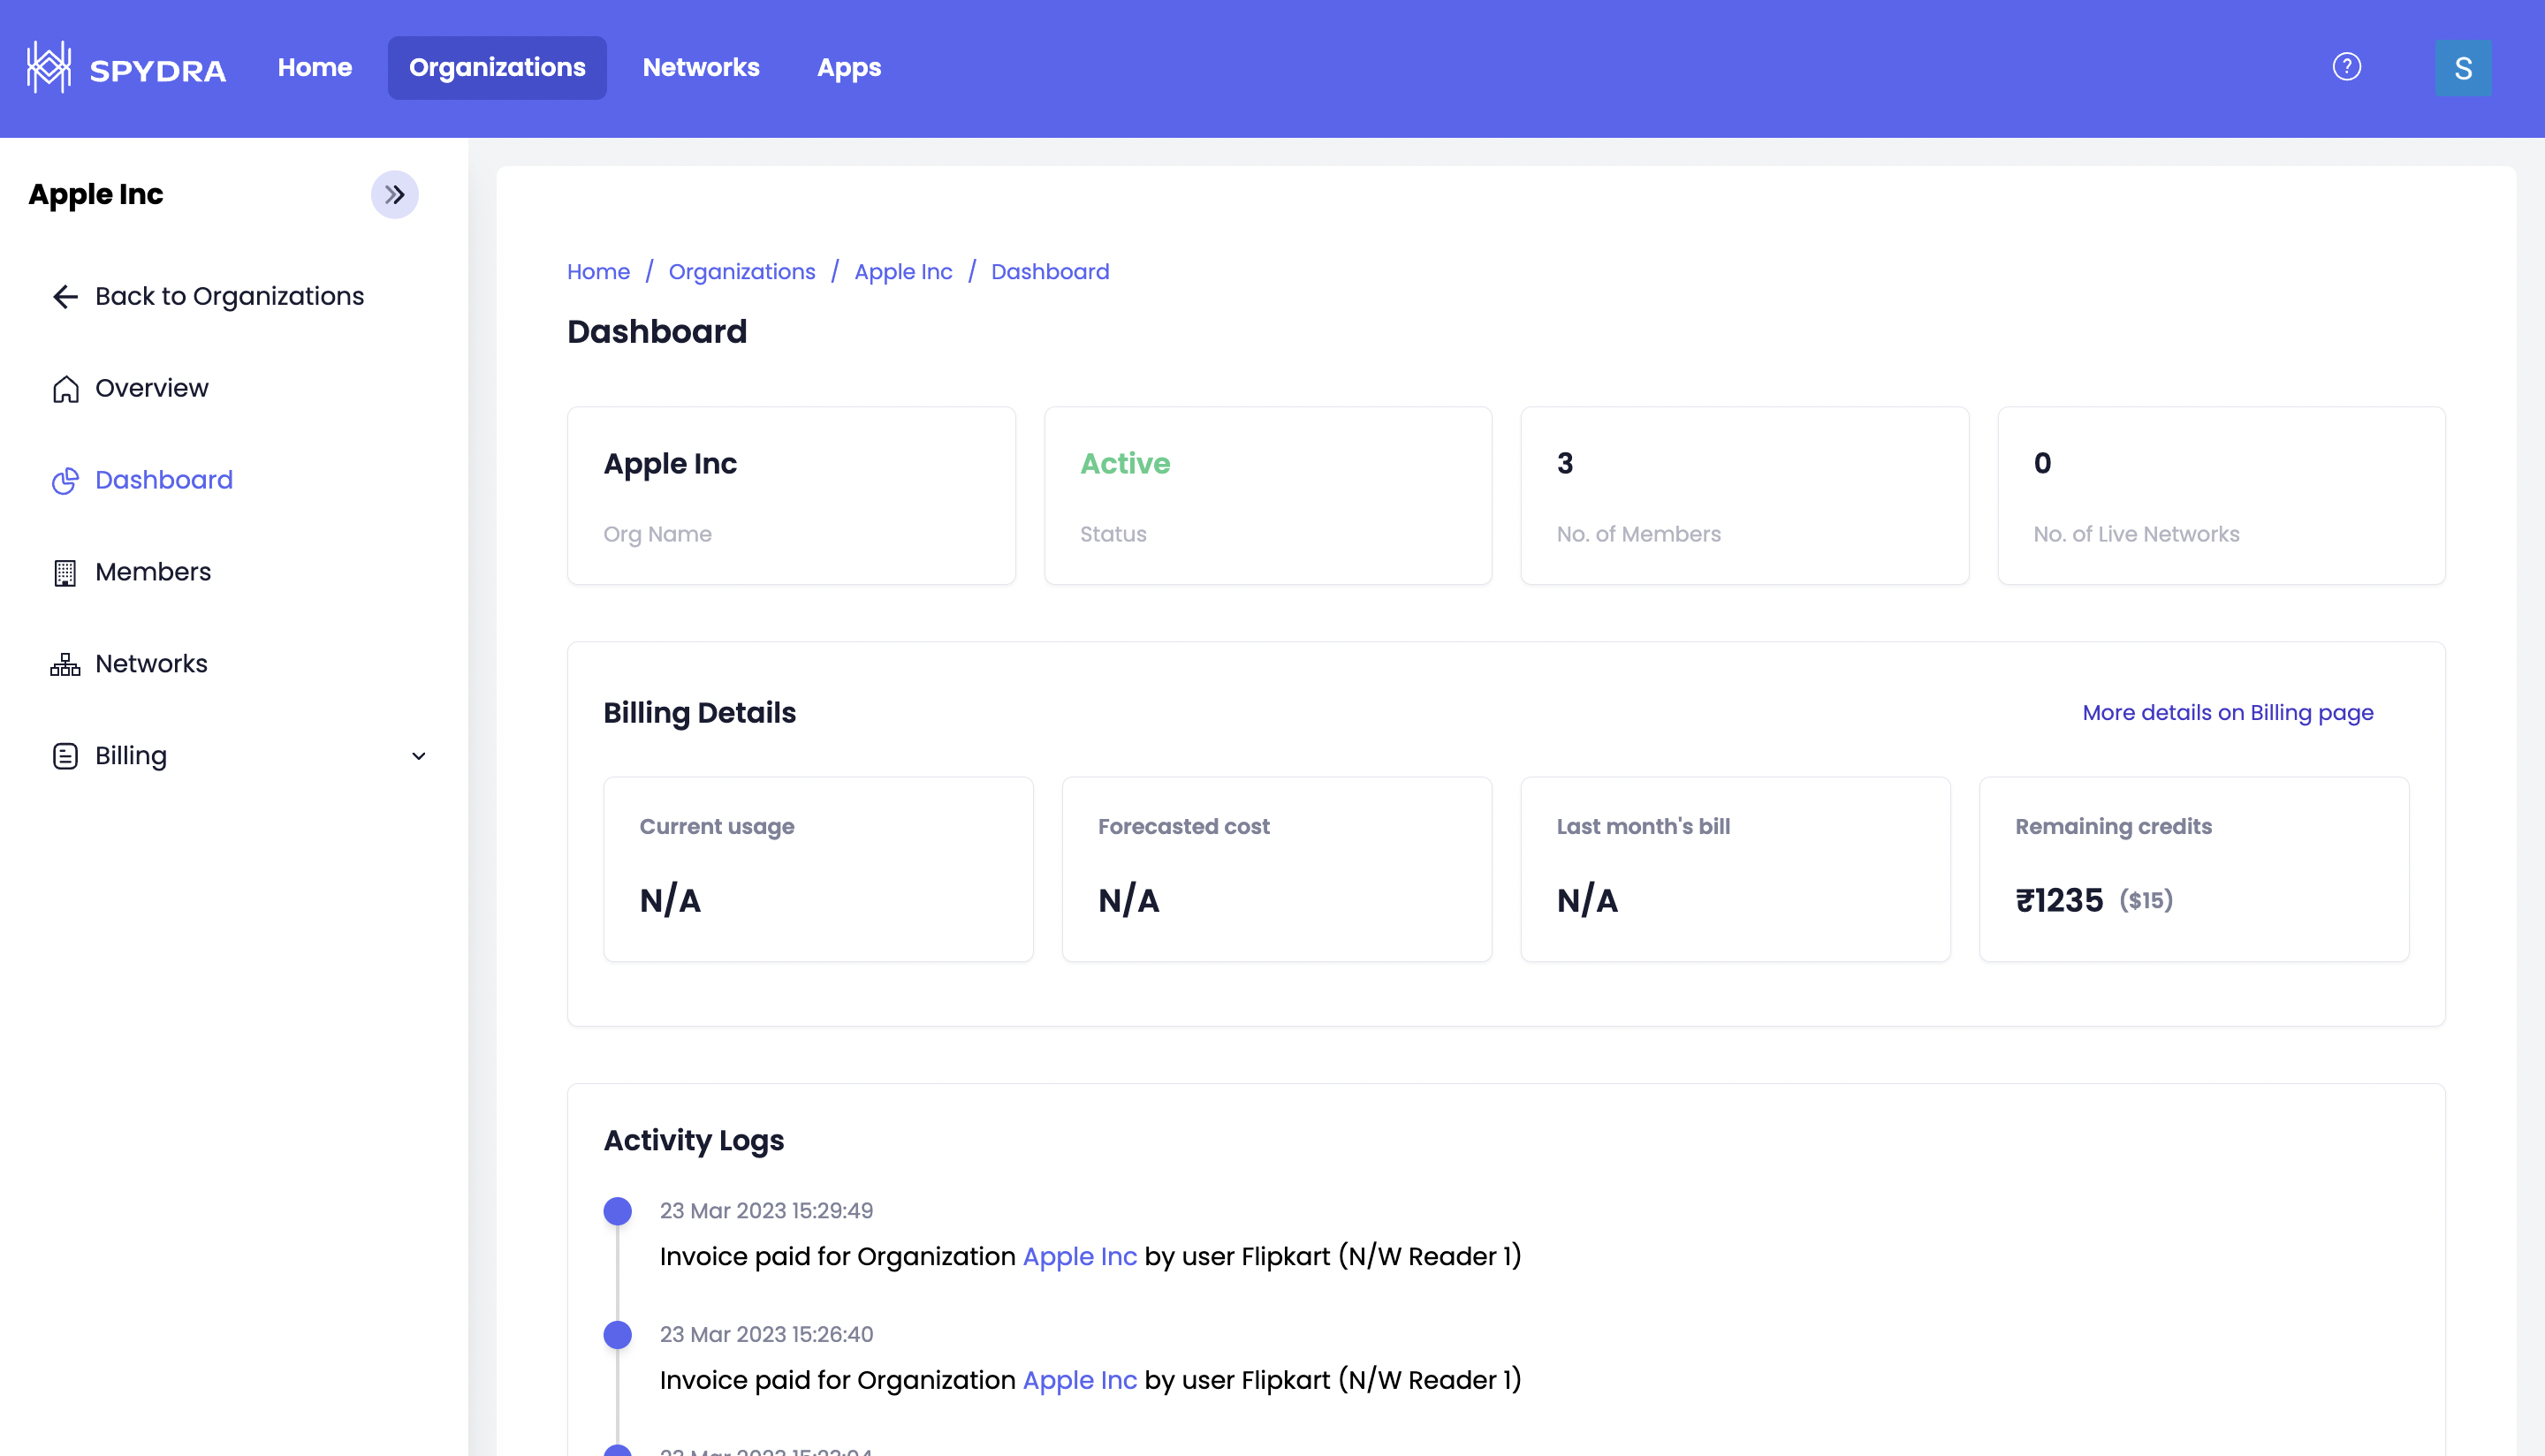
Task: Click the Spydra spider logo icon
Action: (48, 67)
